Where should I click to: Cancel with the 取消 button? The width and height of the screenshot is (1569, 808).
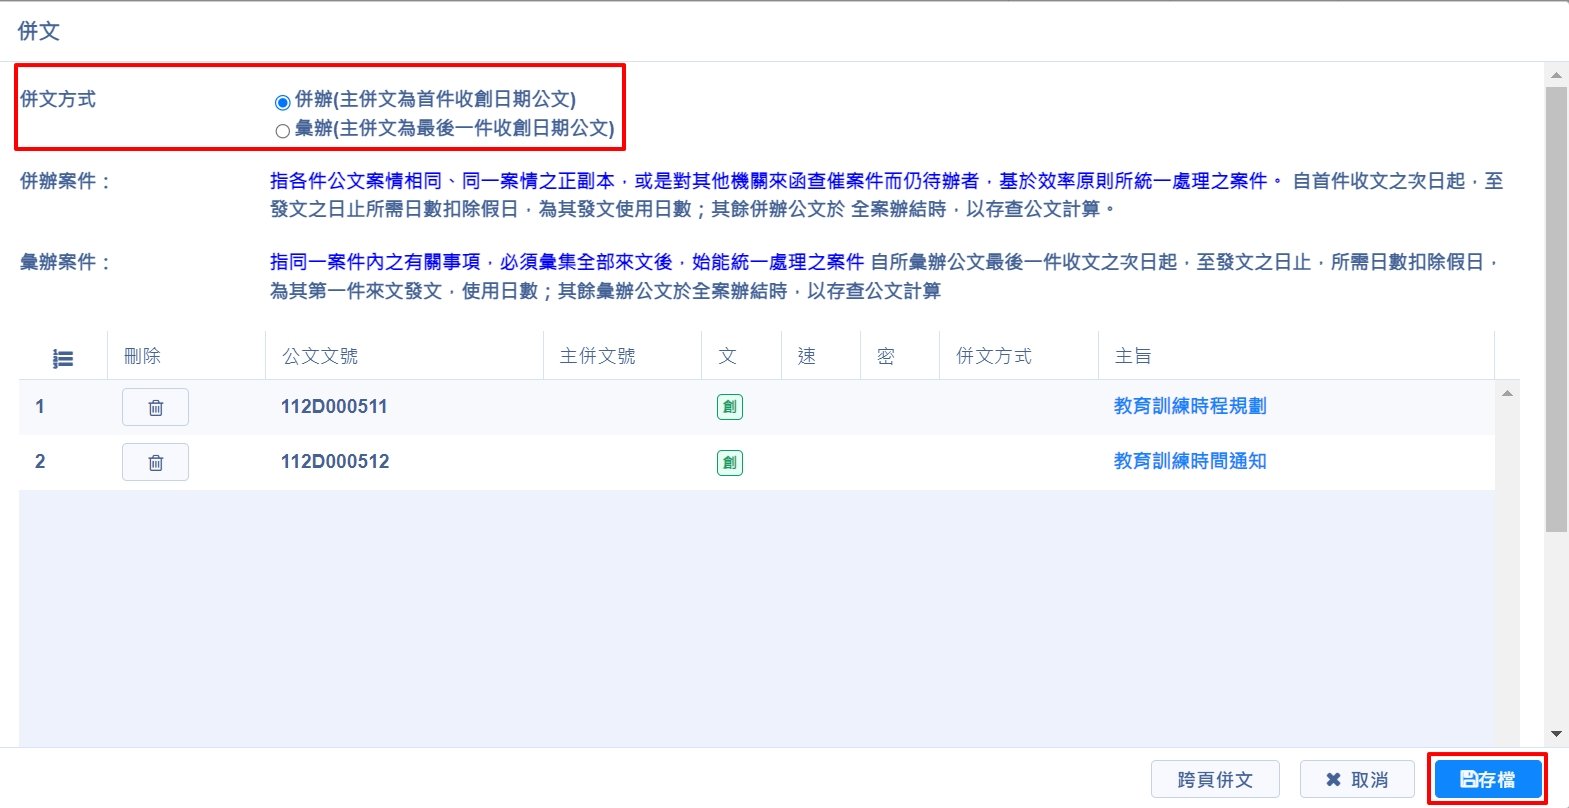click(1357, 779)
